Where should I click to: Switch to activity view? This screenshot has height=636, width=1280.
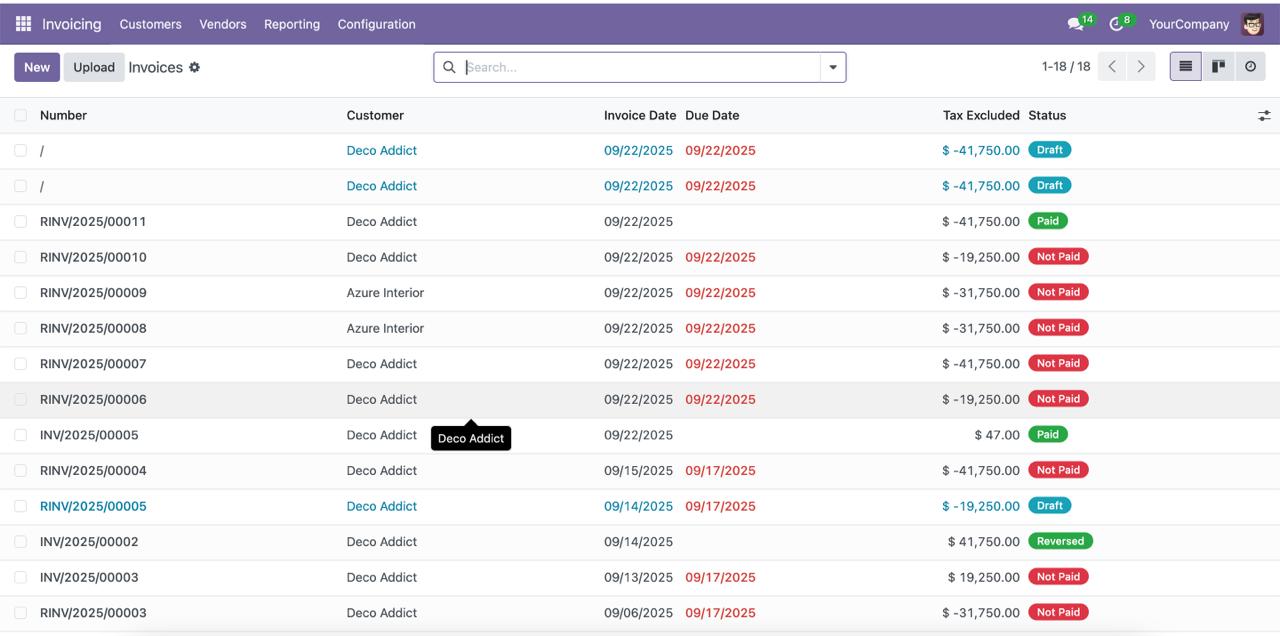1250,67
